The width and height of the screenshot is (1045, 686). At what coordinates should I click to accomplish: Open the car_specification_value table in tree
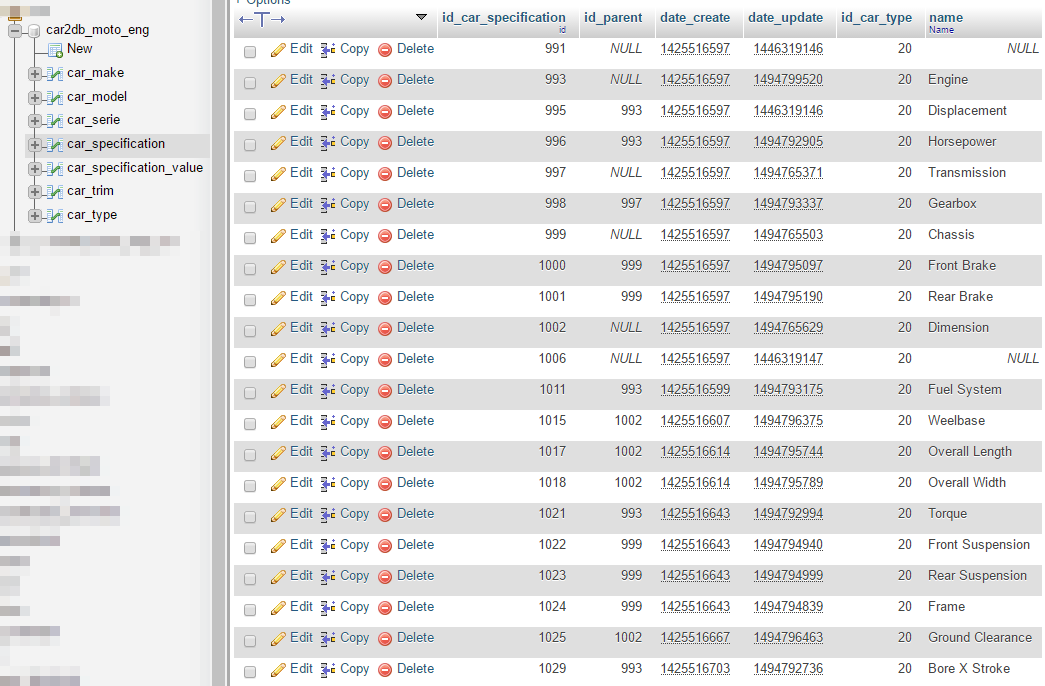tap(135, 168)
